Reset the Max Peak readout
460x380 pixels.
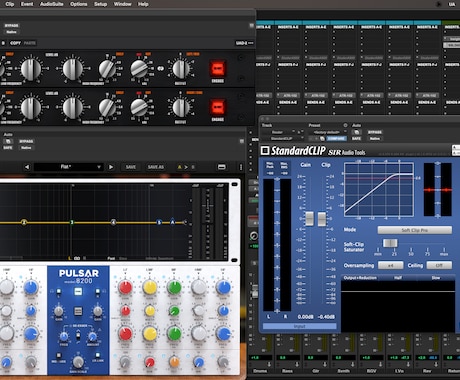tap(270, 169)
